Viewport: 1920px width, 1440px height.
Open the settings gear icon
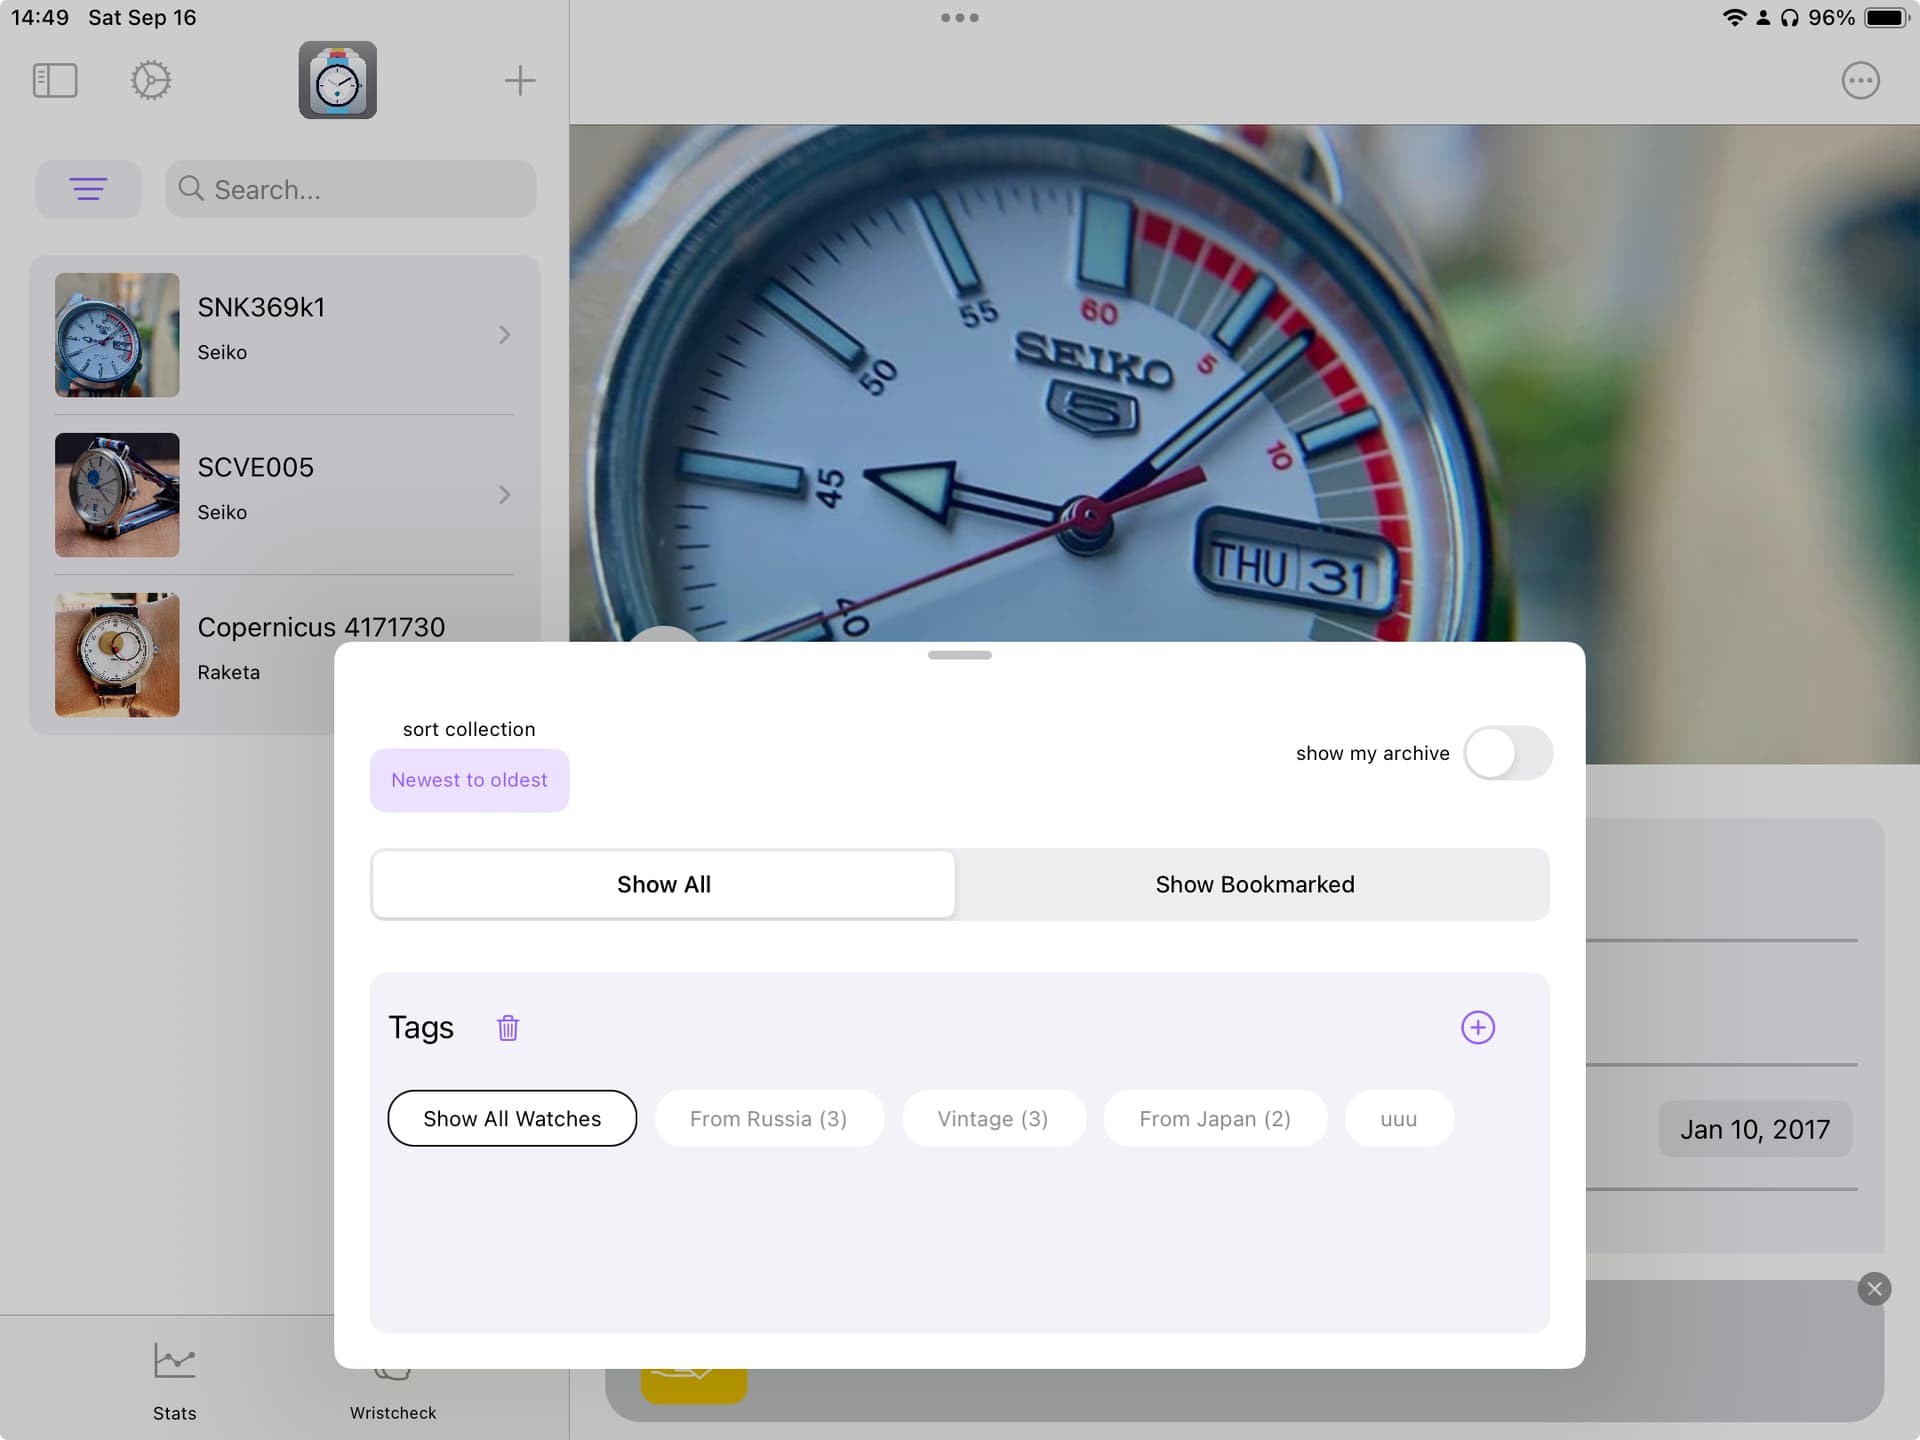pyautogui.click(x=151, y=81)
